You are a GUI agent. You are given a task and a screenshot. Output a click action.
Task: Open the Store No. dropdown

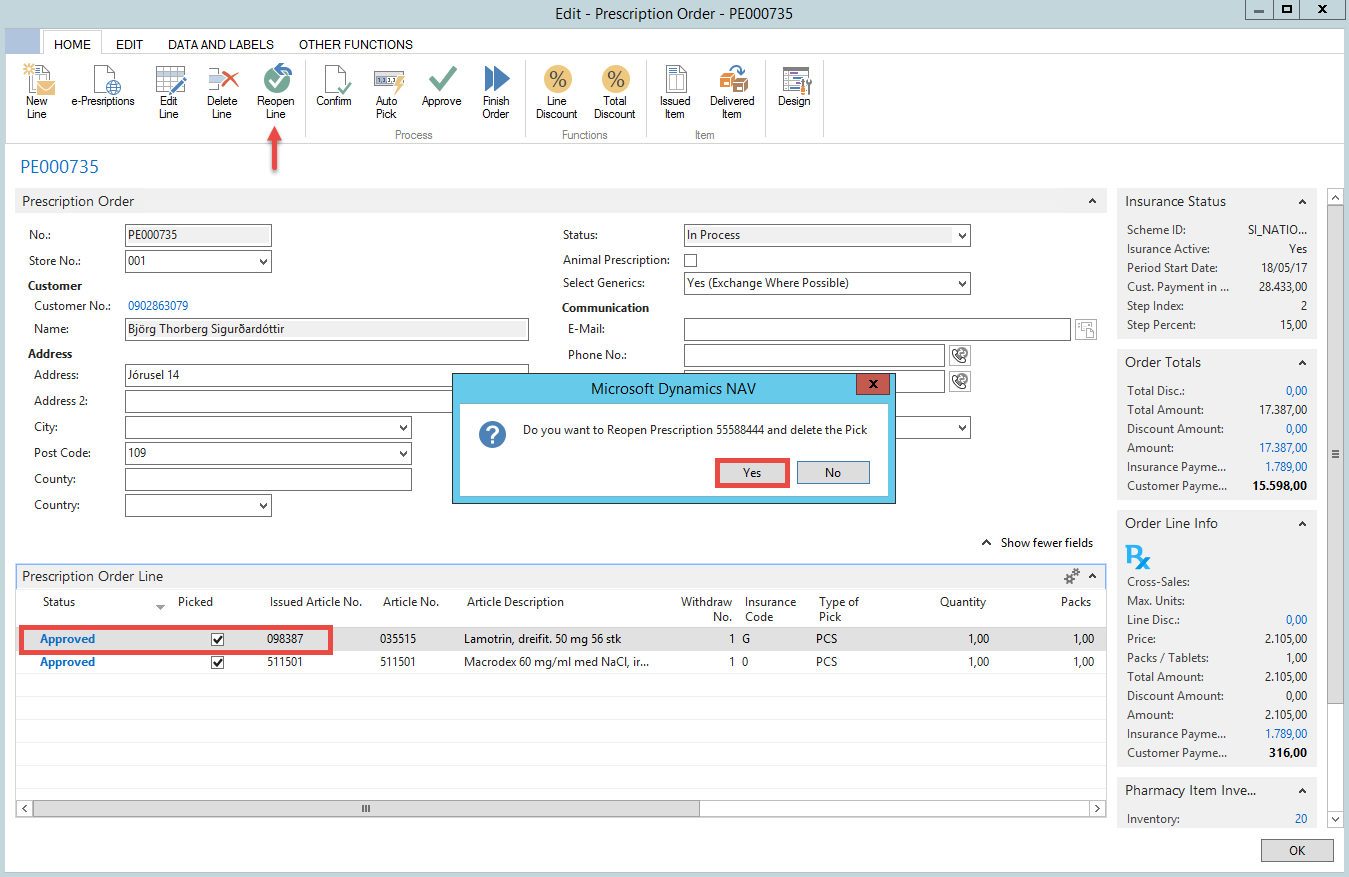point(263,262)
